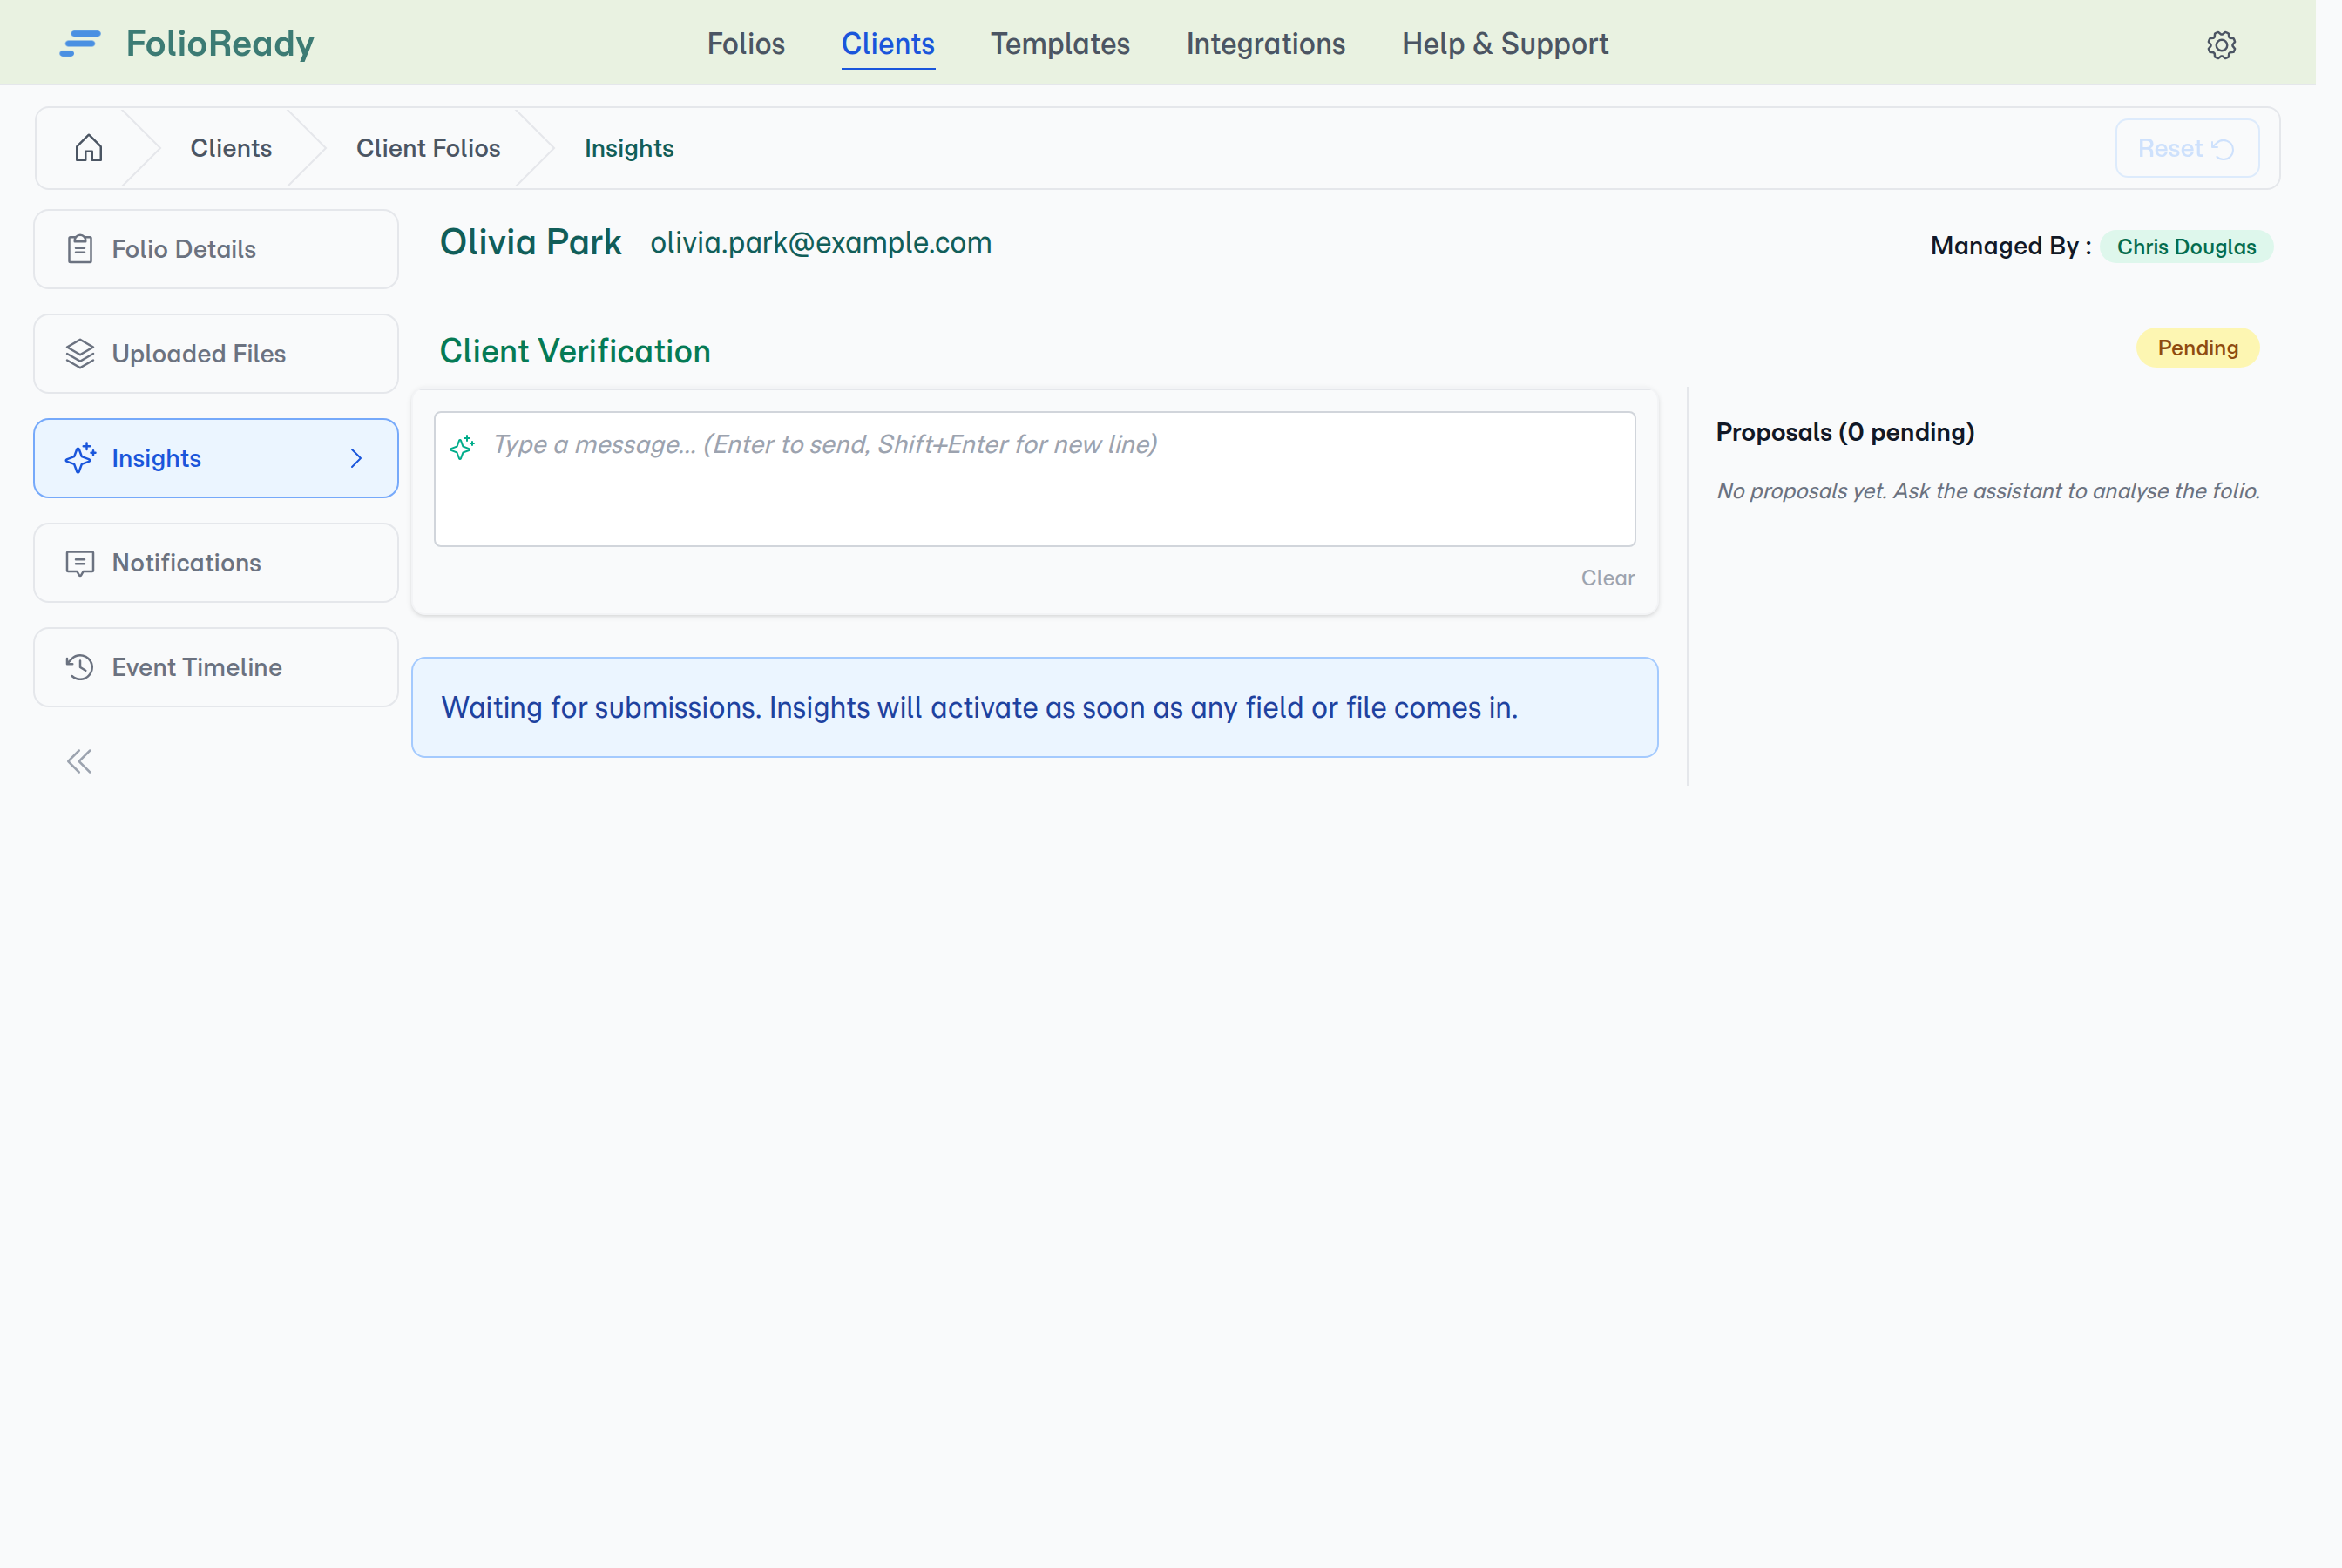
Task: Click the Notifications message icon
Action: (80, 563)
